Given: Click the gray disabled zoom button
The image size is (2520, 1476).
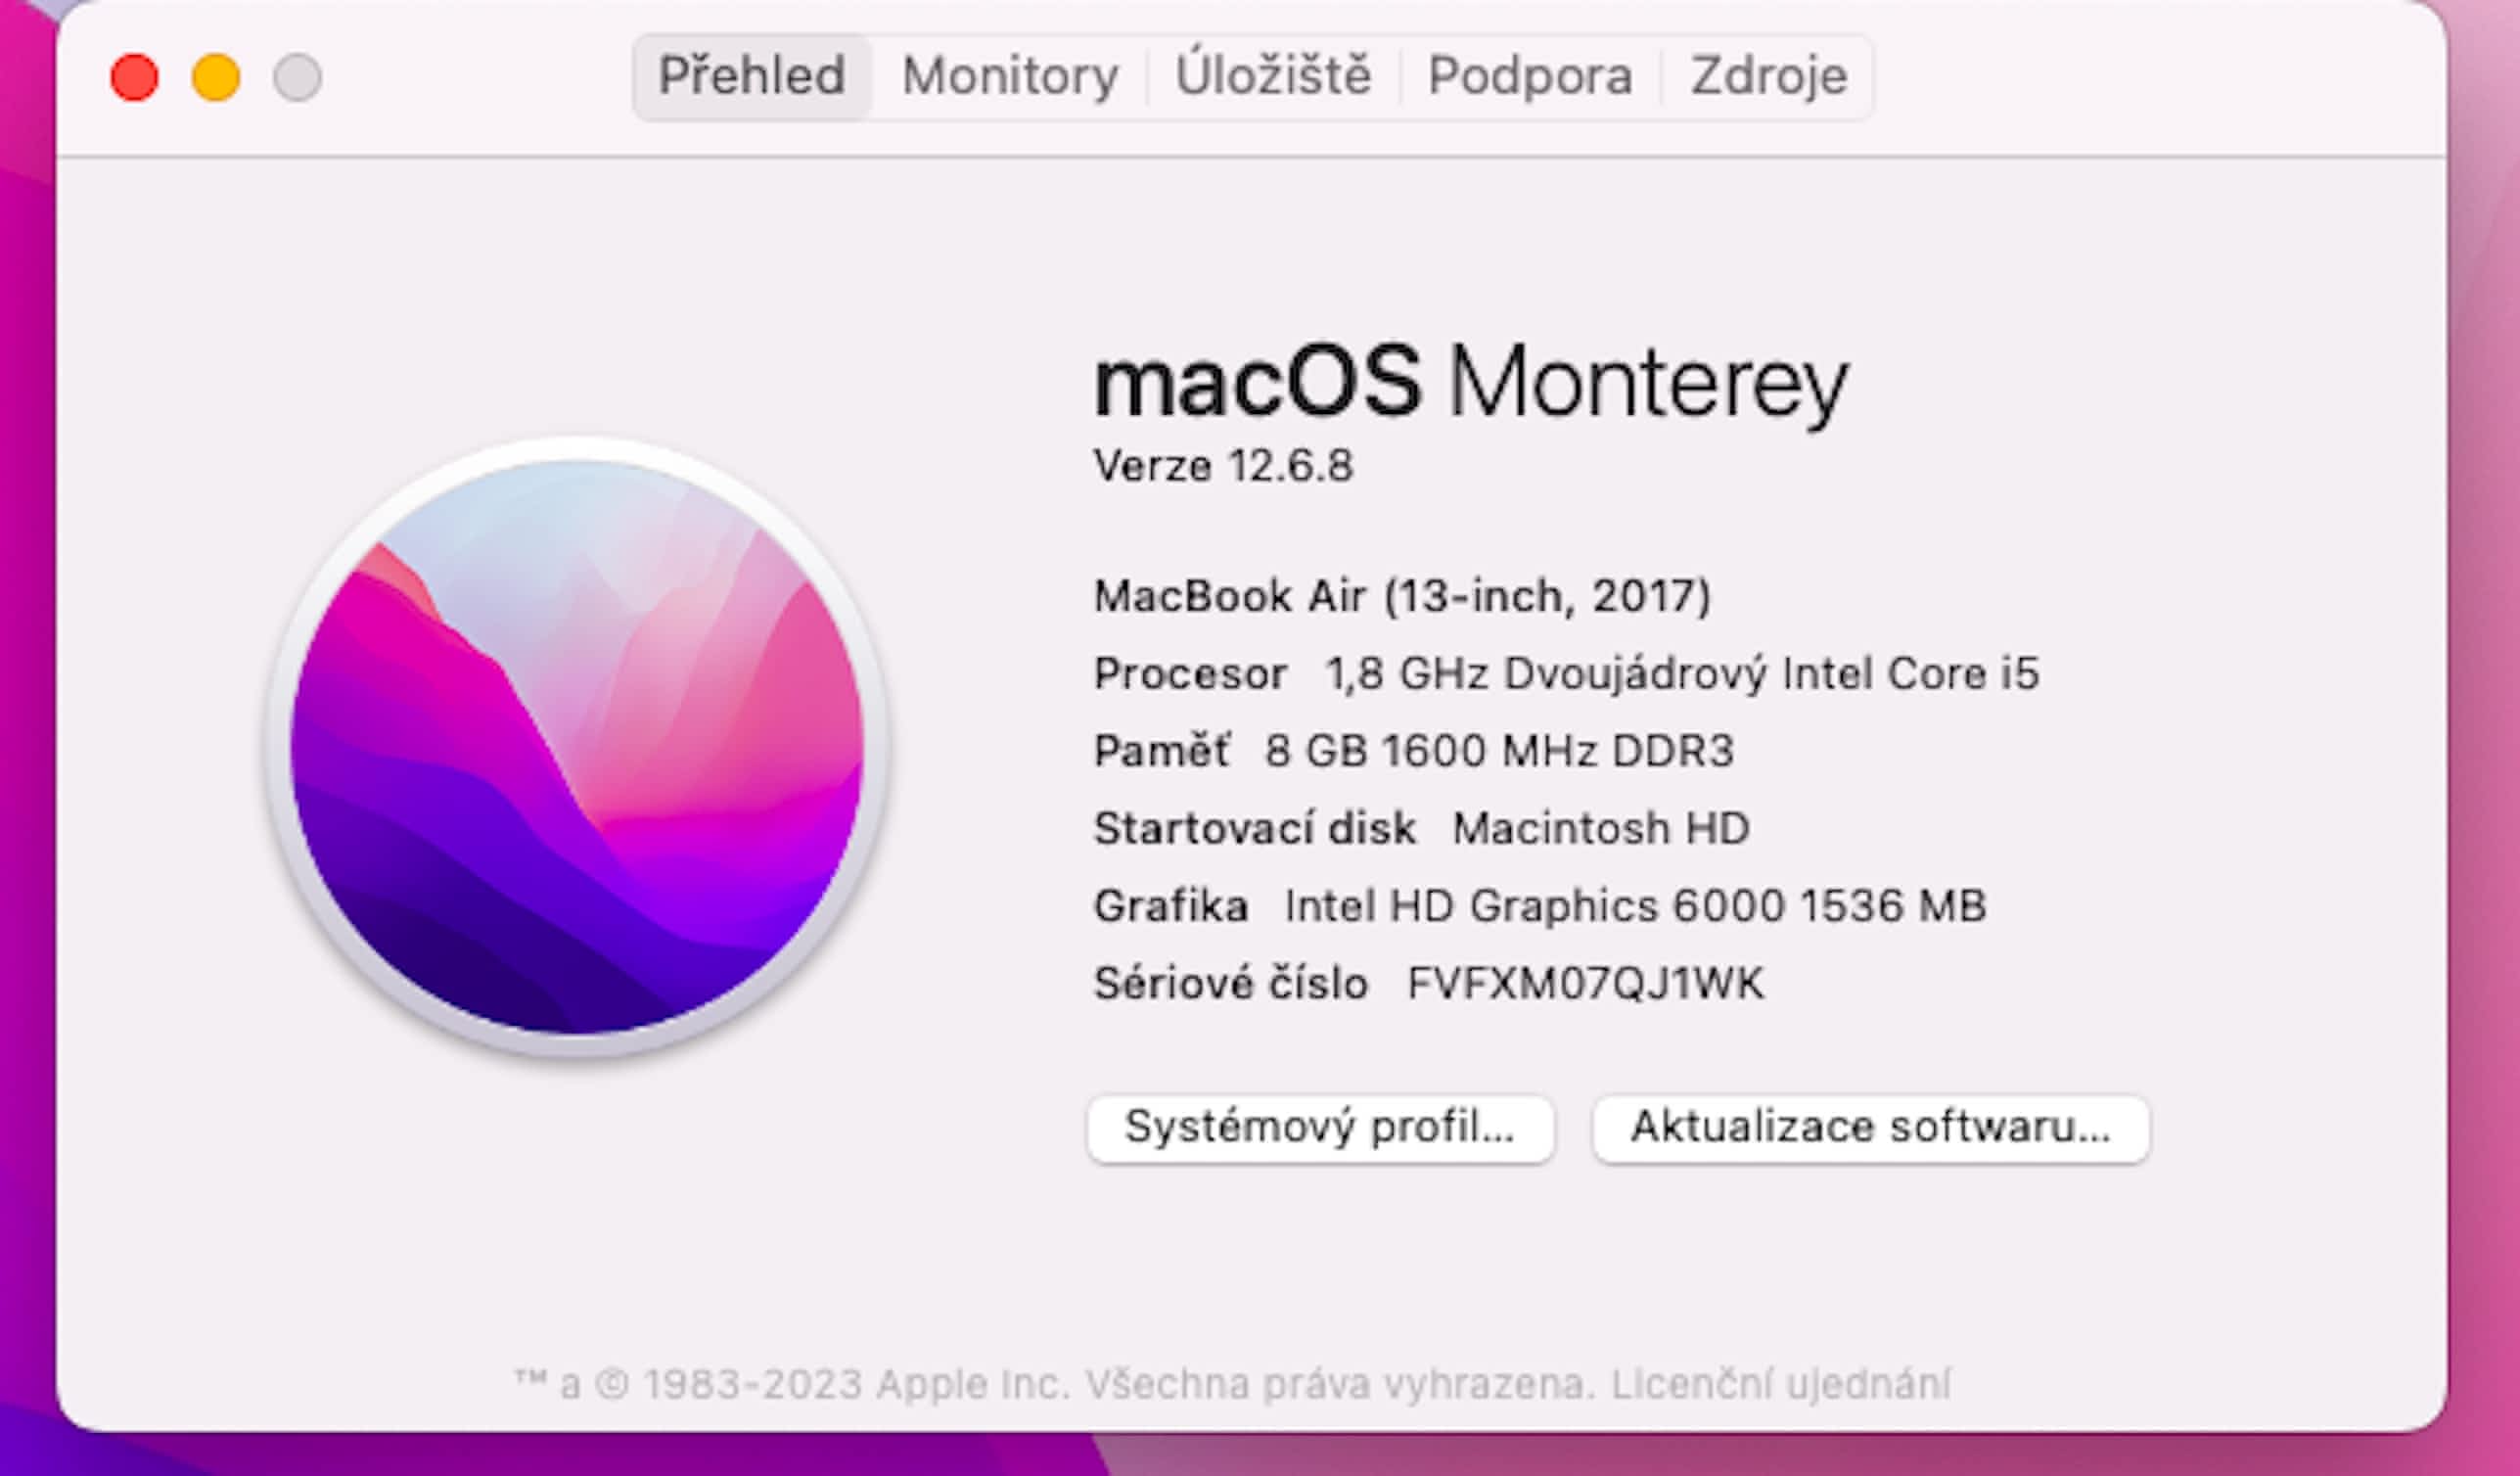Looking at the screenshot, I should (x=297, y=78).
